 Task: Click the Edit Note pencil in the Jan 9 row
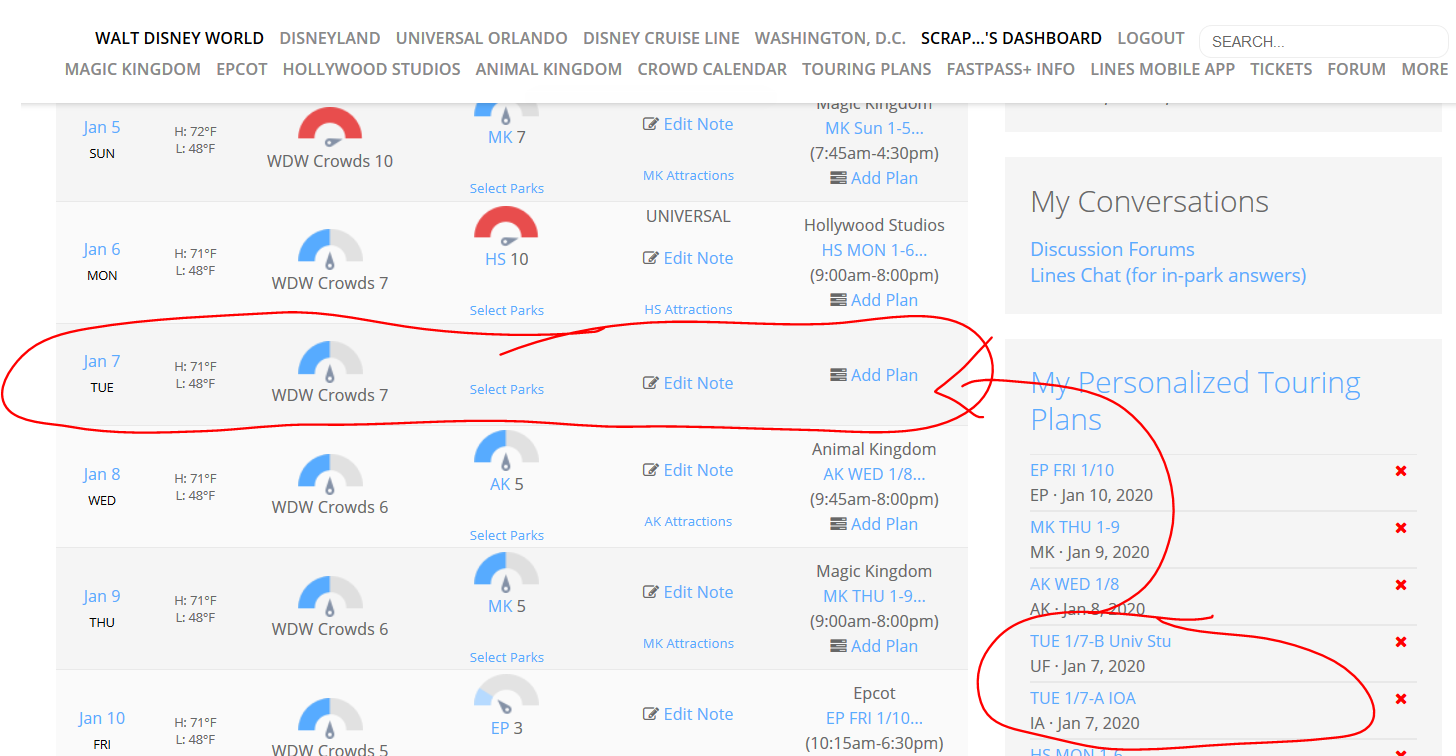[651, 592]
